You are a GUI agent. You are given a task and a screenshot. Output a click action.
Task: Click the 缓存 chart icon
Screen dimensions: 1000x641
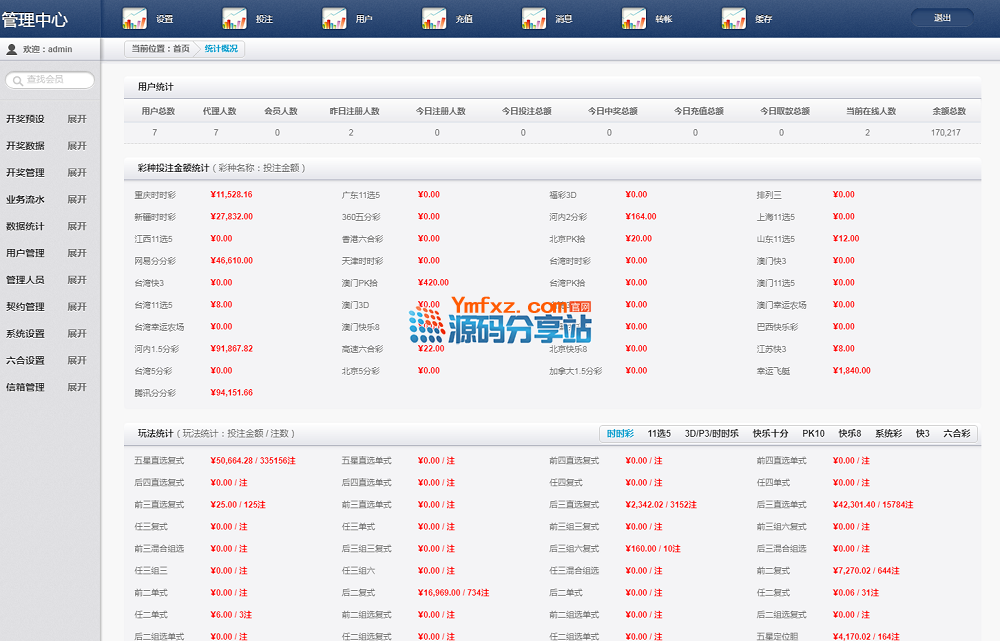(x=734, y=18)
